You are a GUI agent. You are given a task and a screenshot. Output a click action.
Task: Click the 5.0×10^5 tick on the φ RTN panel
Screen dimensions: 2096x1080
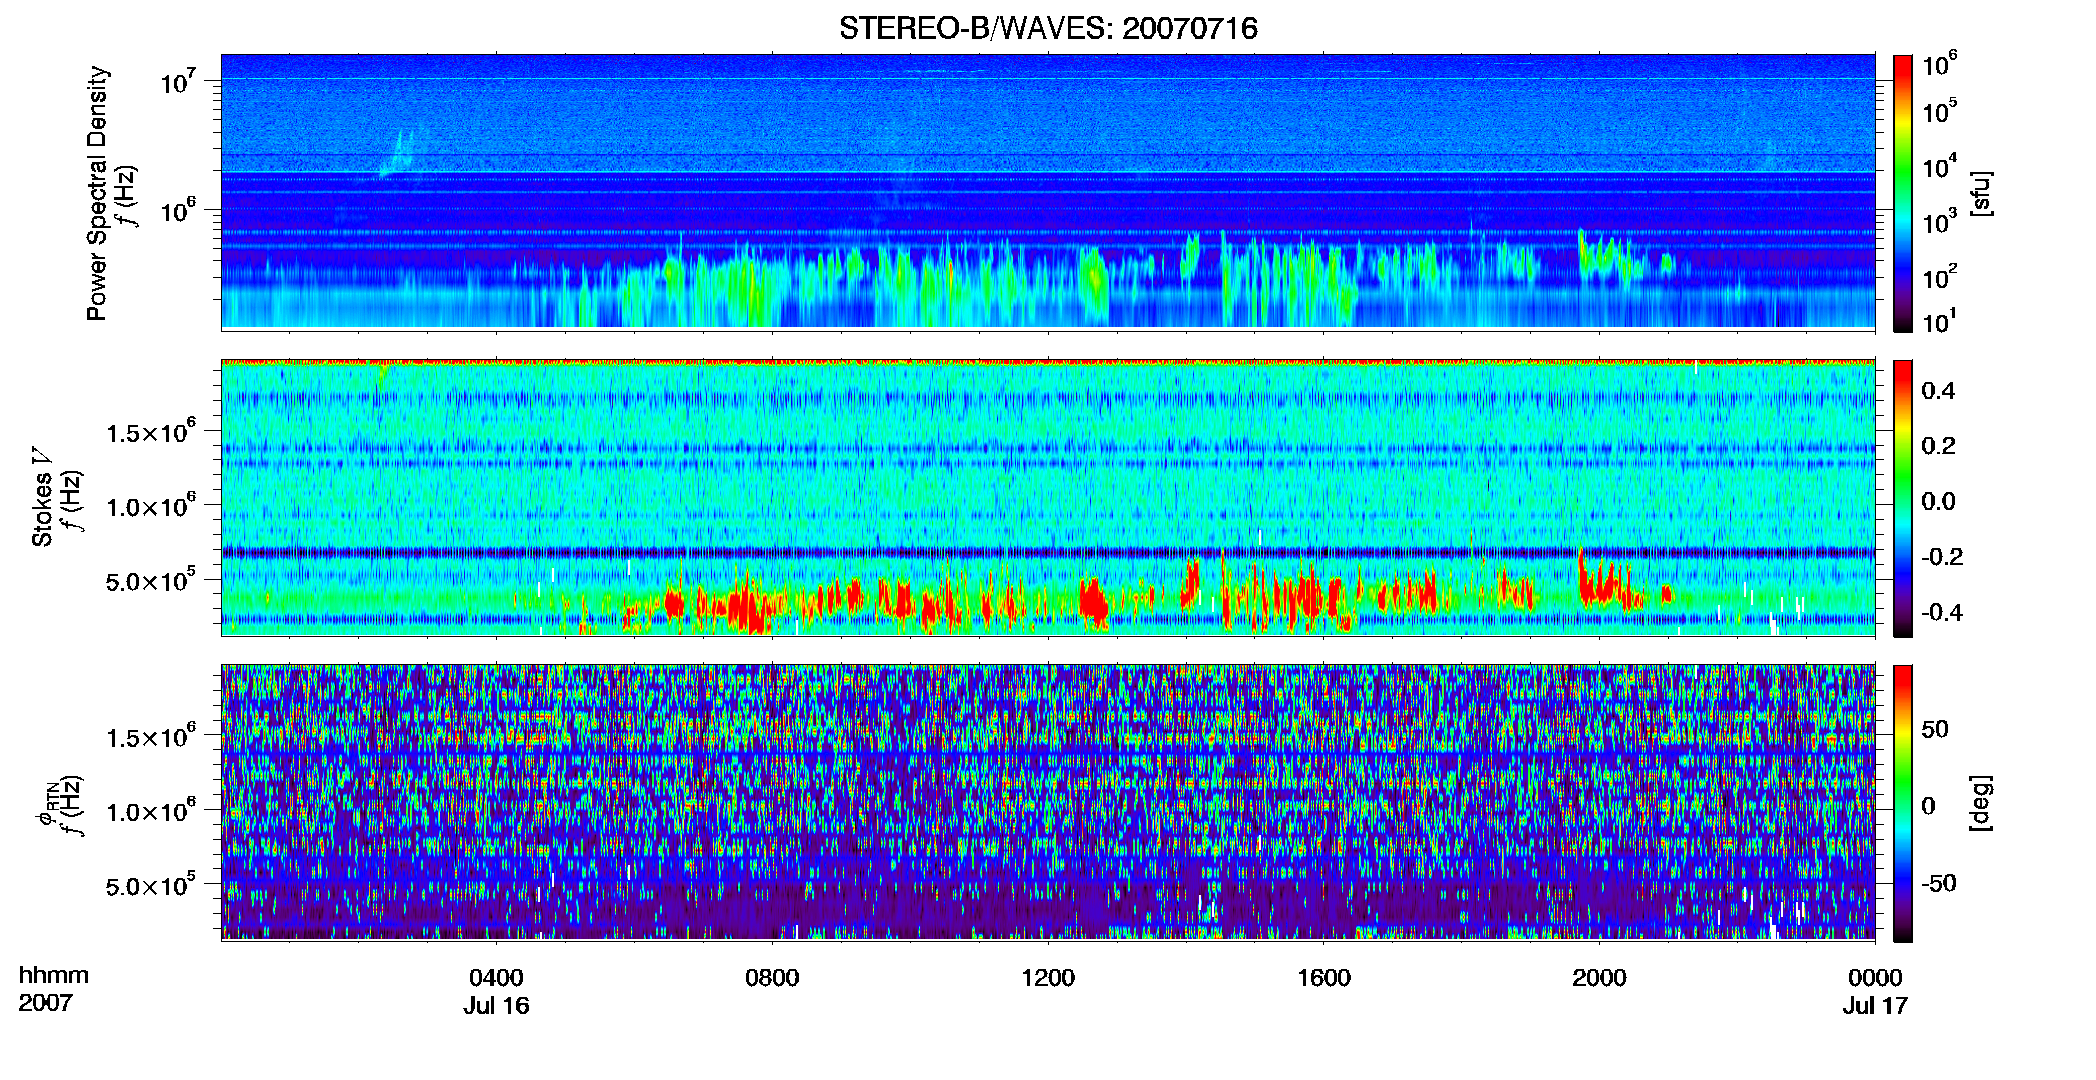click(151, 885)
